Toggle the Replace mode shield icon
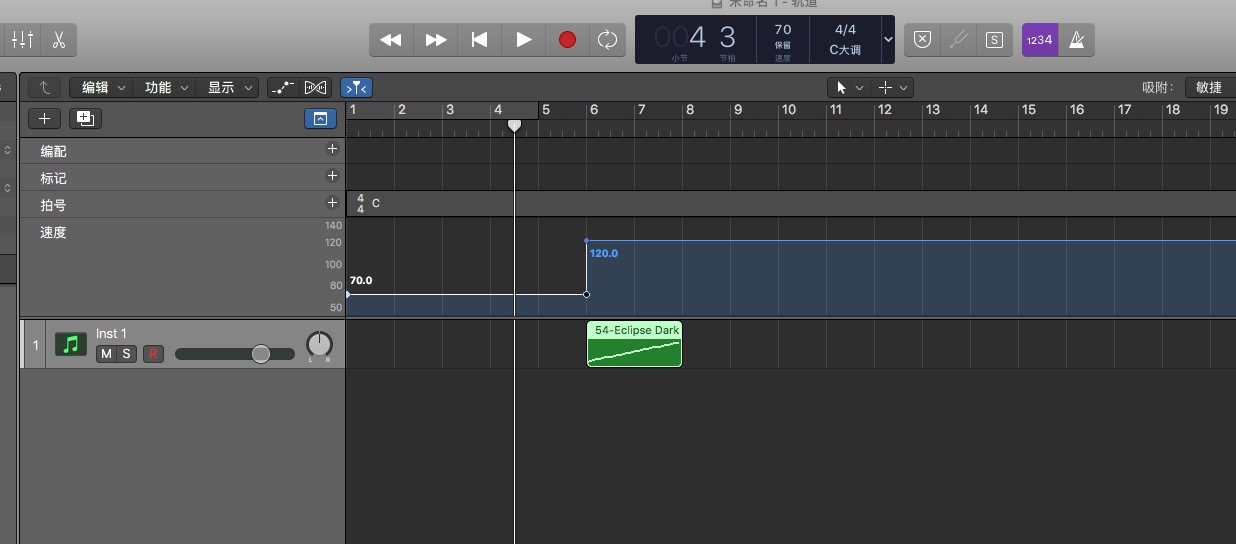This screenshot has width=1236, height=544. coord(922,40)
